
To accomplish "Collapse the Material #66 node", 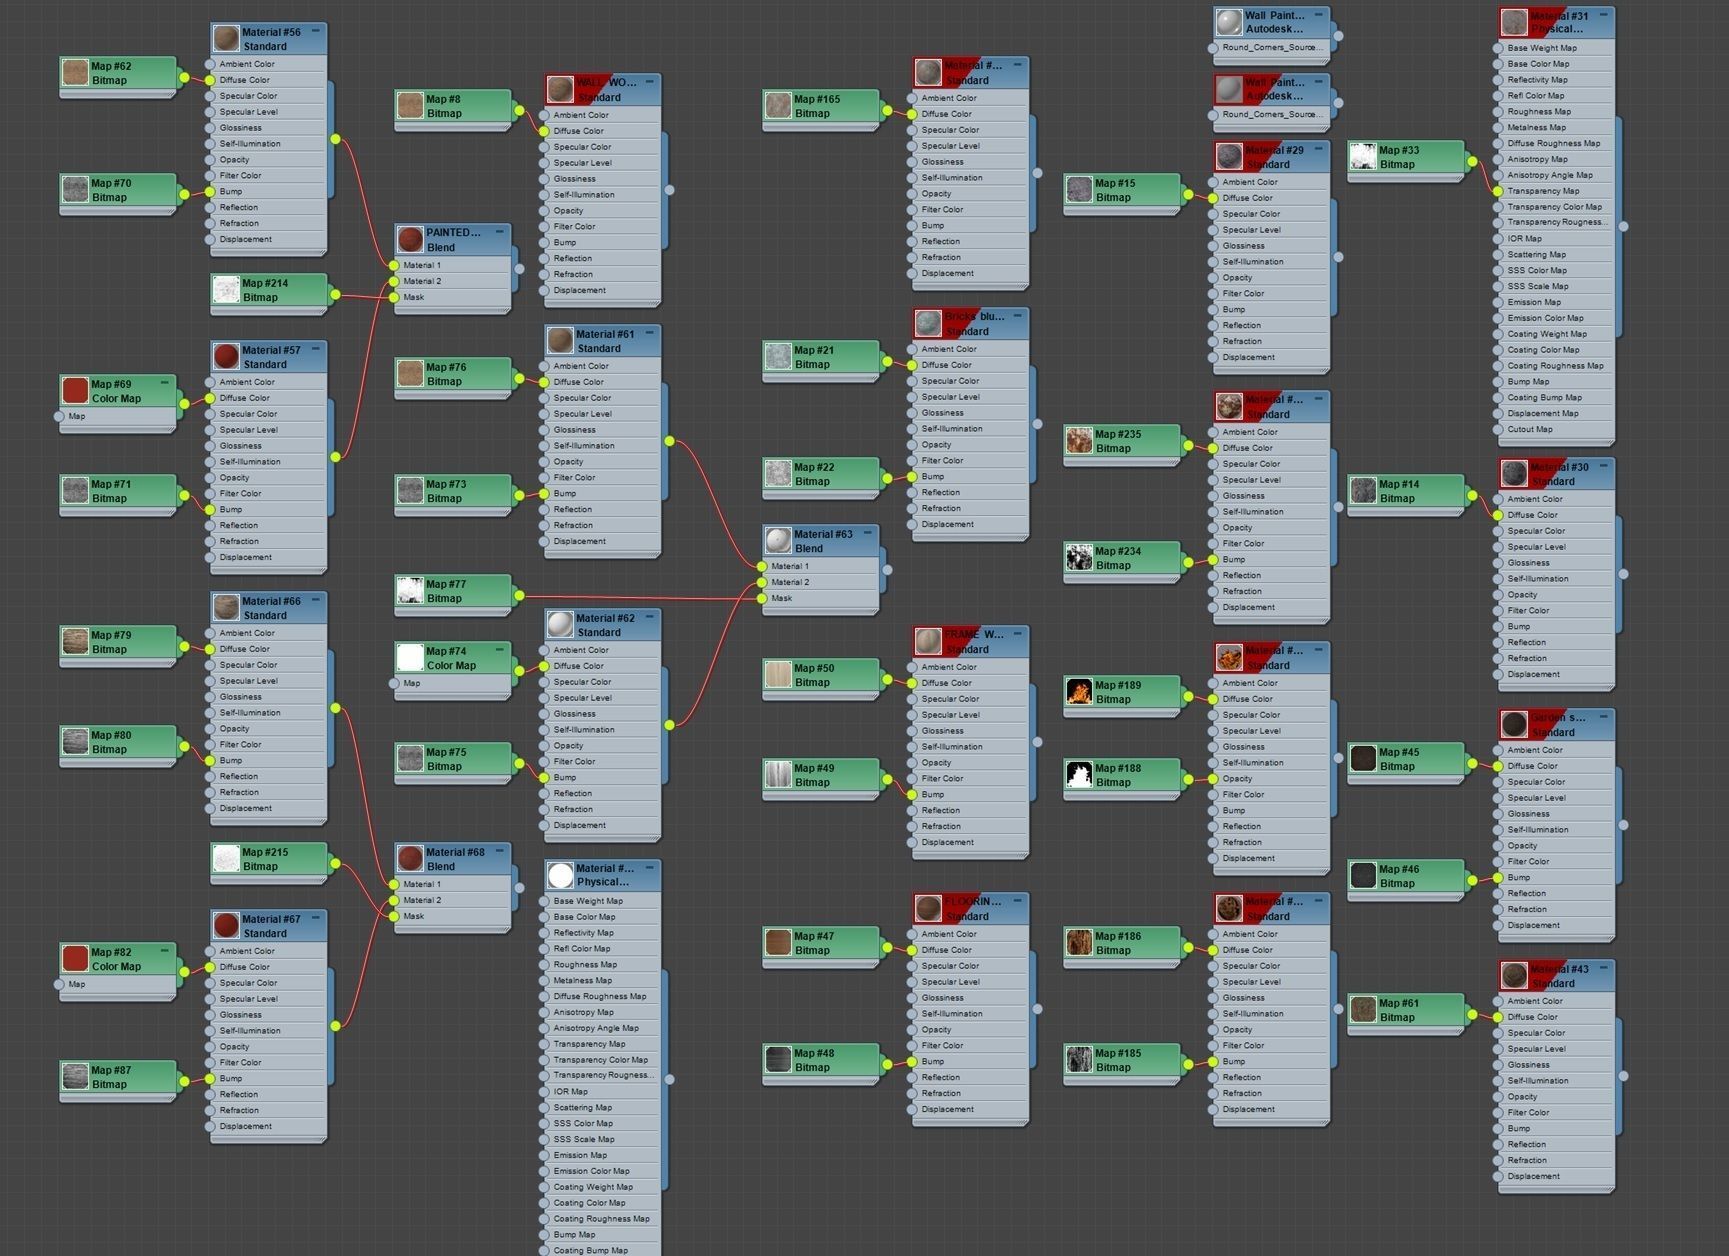I will pyautogui.click(x=316, y=600).
